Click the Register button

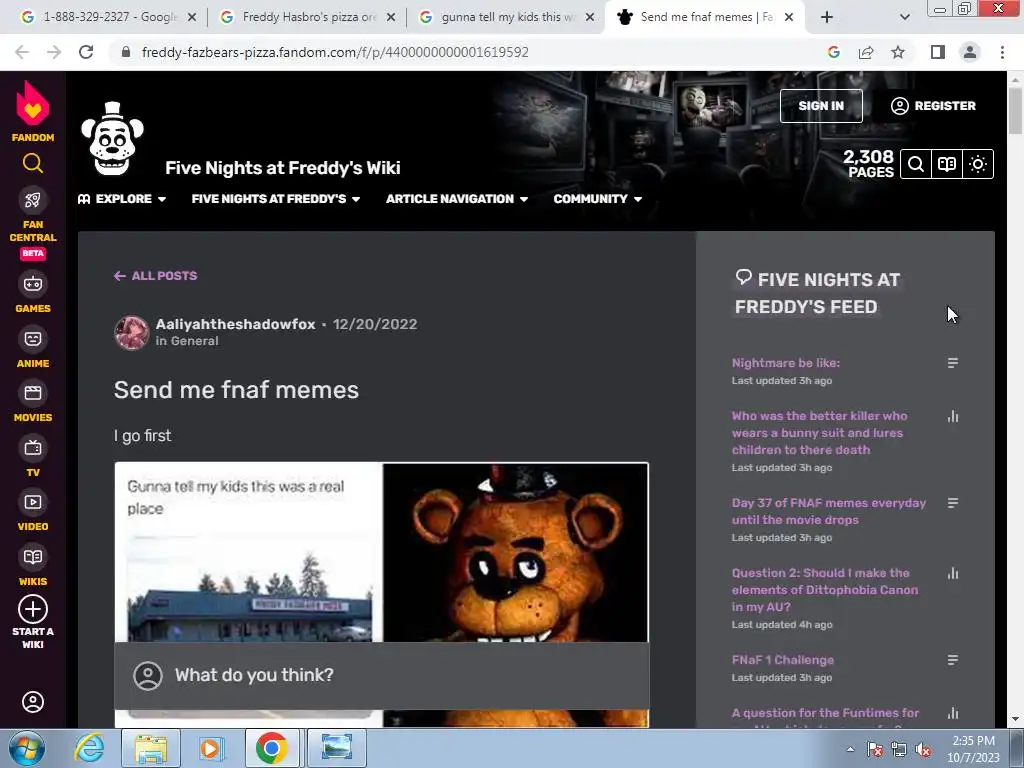click(x=933, y=106)
